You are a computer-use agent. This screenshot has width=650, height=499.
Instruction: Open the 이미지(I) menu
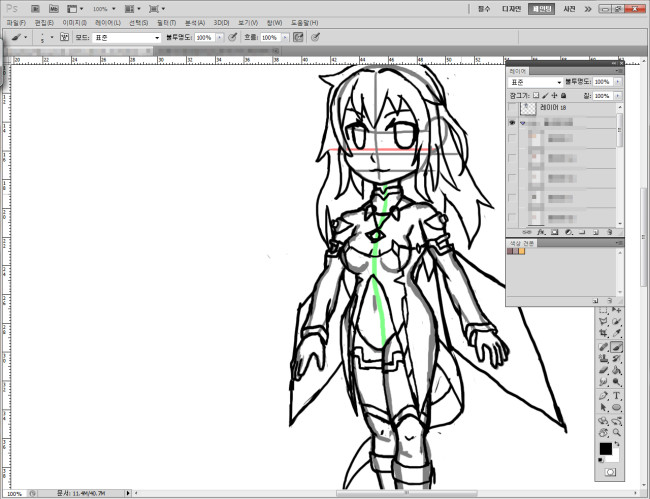[76, 22]
